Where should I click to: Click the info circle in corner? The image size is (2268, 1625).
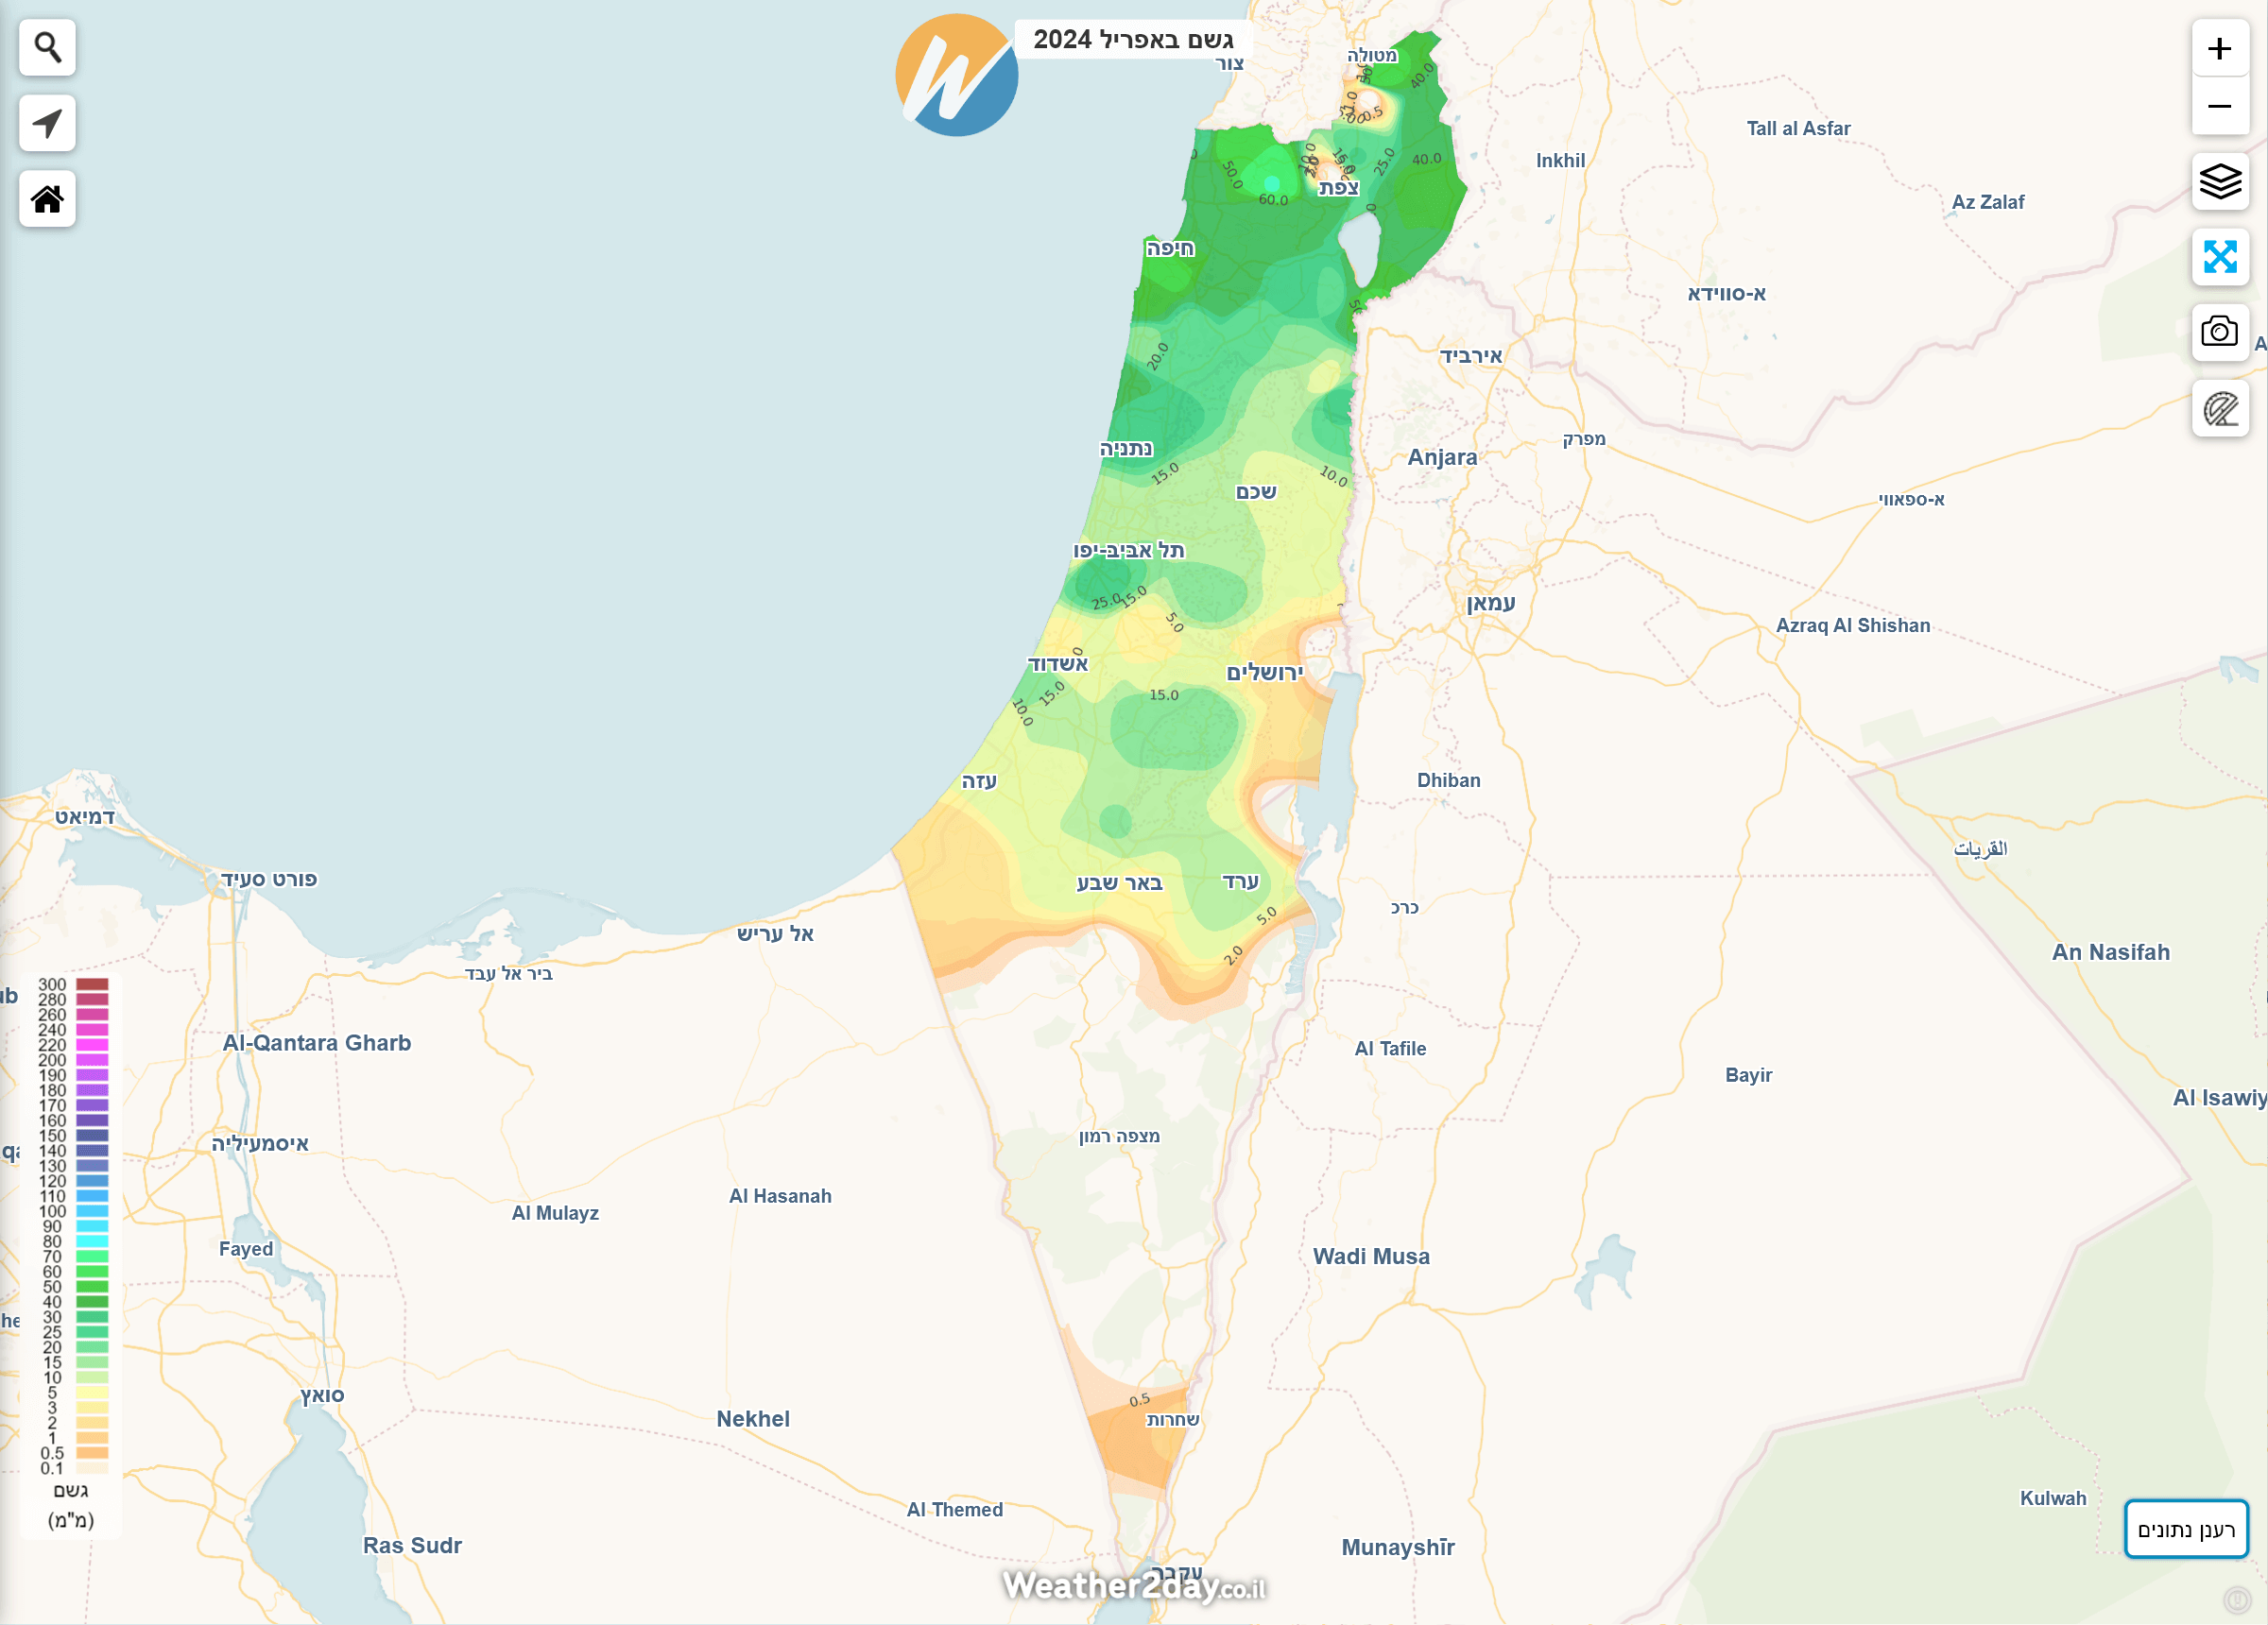point(2237,1601)
